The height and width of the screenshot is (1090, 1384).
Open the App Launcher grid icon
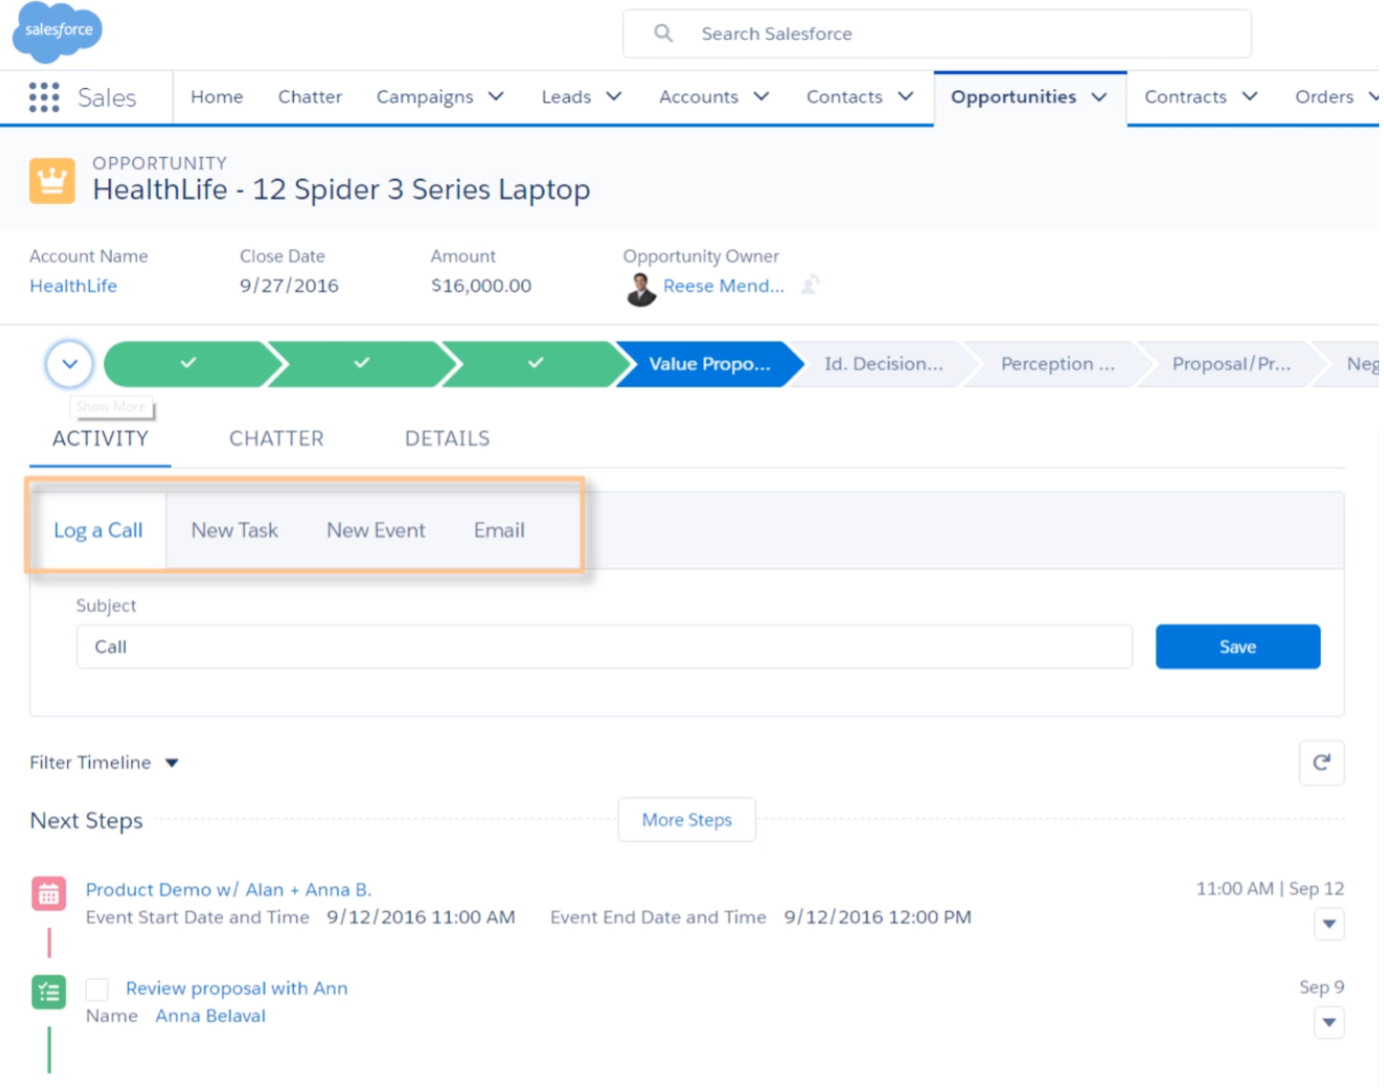point(44,97)
